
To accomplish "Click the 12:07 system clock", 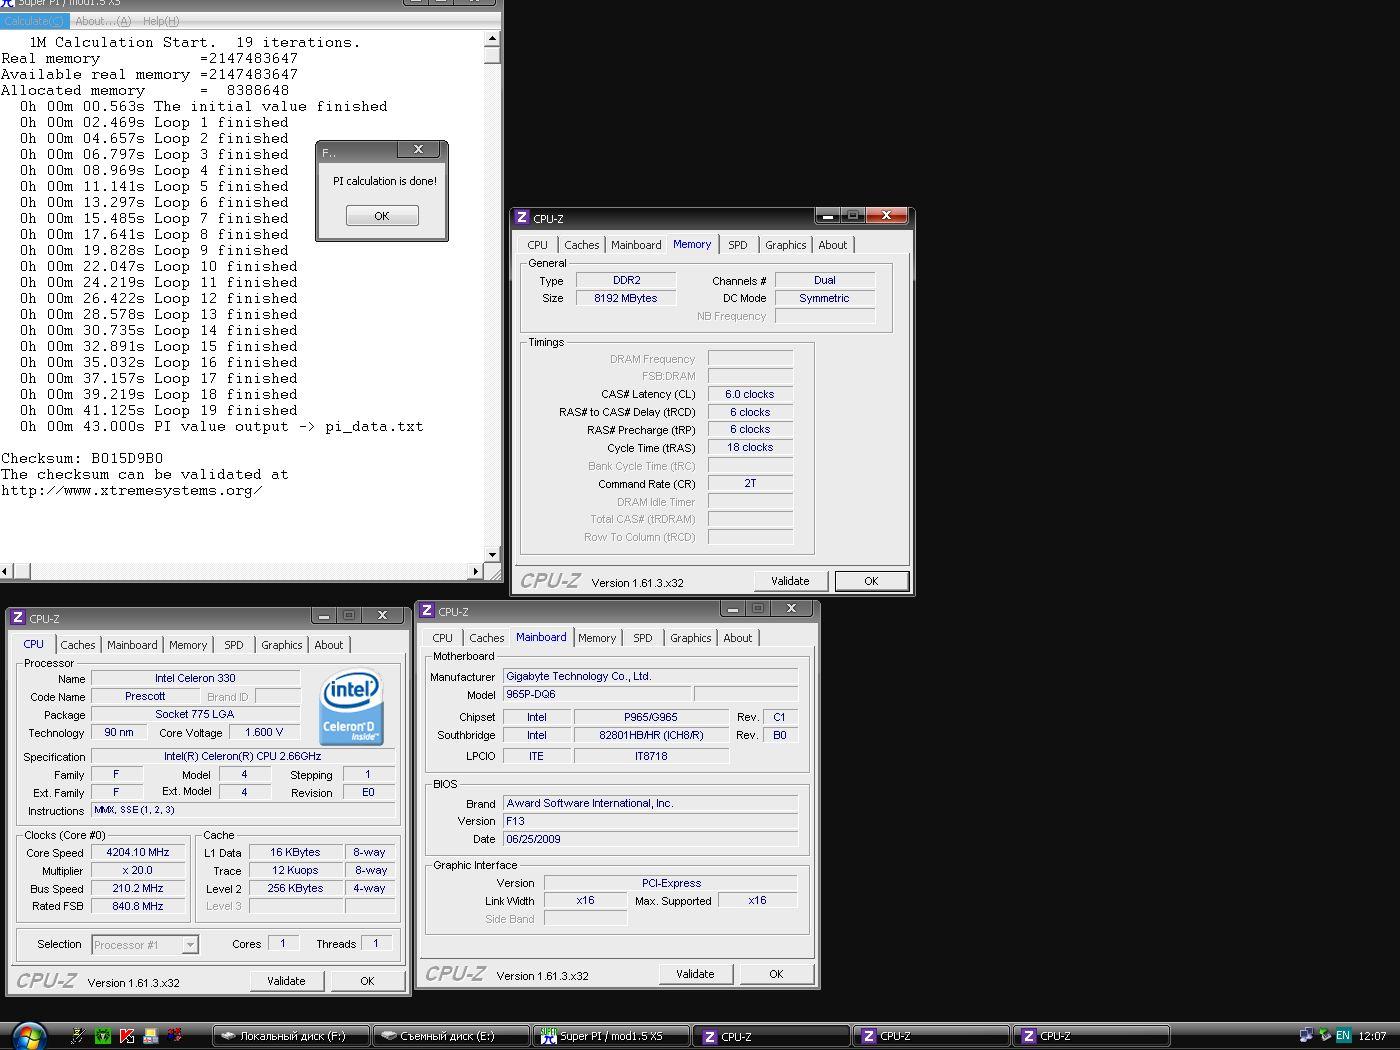I will (x=1372, y=1036).
